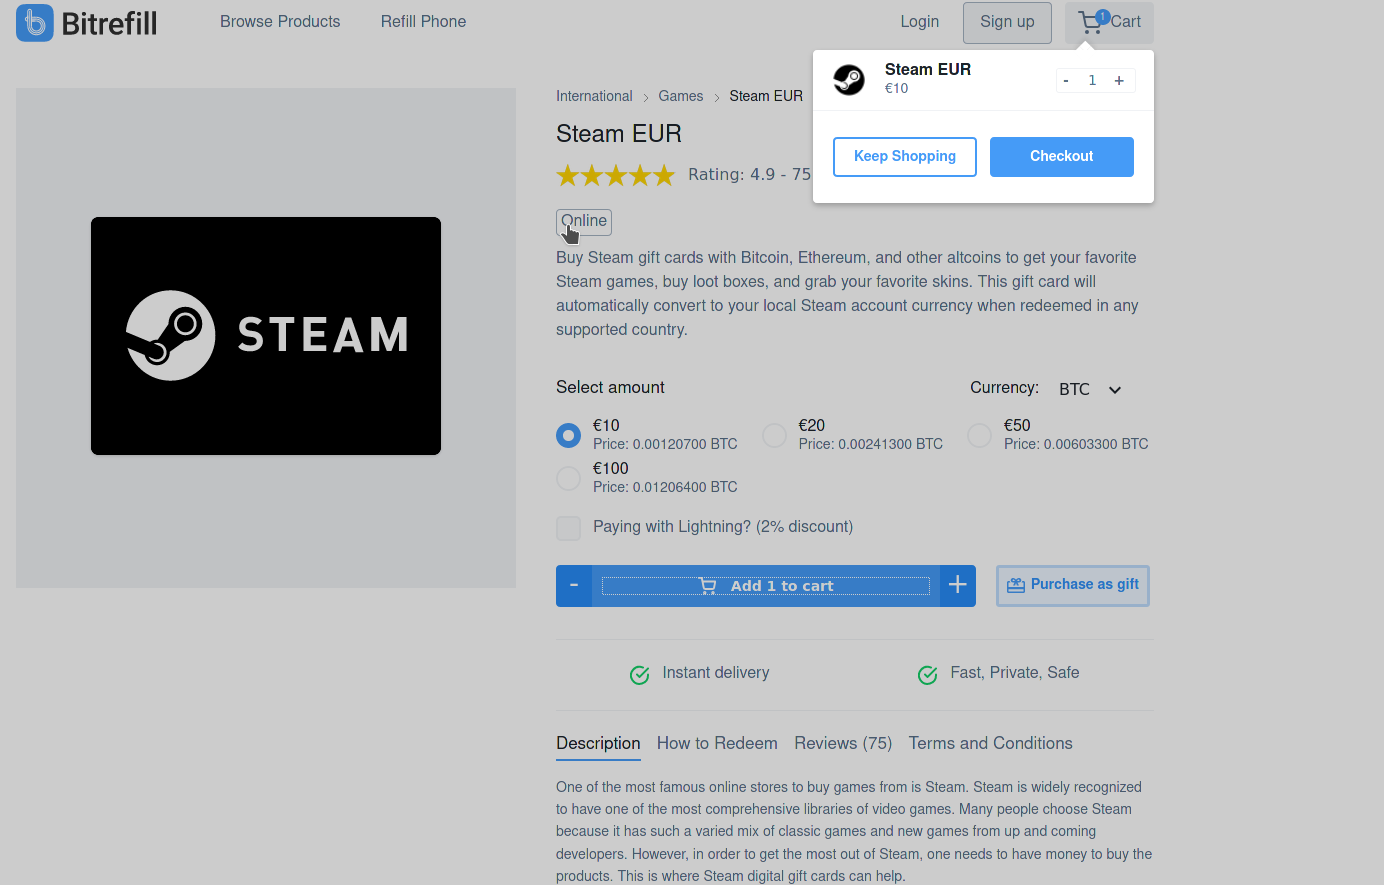Click the cart icon on Add 1 to cart
Viewport: 1384px width, 885px height.
point(708,586)
